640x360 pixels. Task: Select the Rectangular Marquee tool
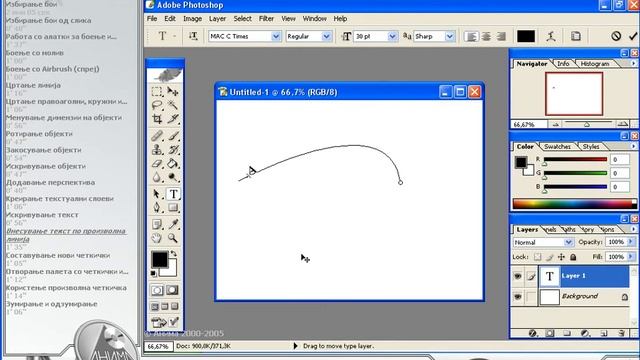tap(157, 91)
